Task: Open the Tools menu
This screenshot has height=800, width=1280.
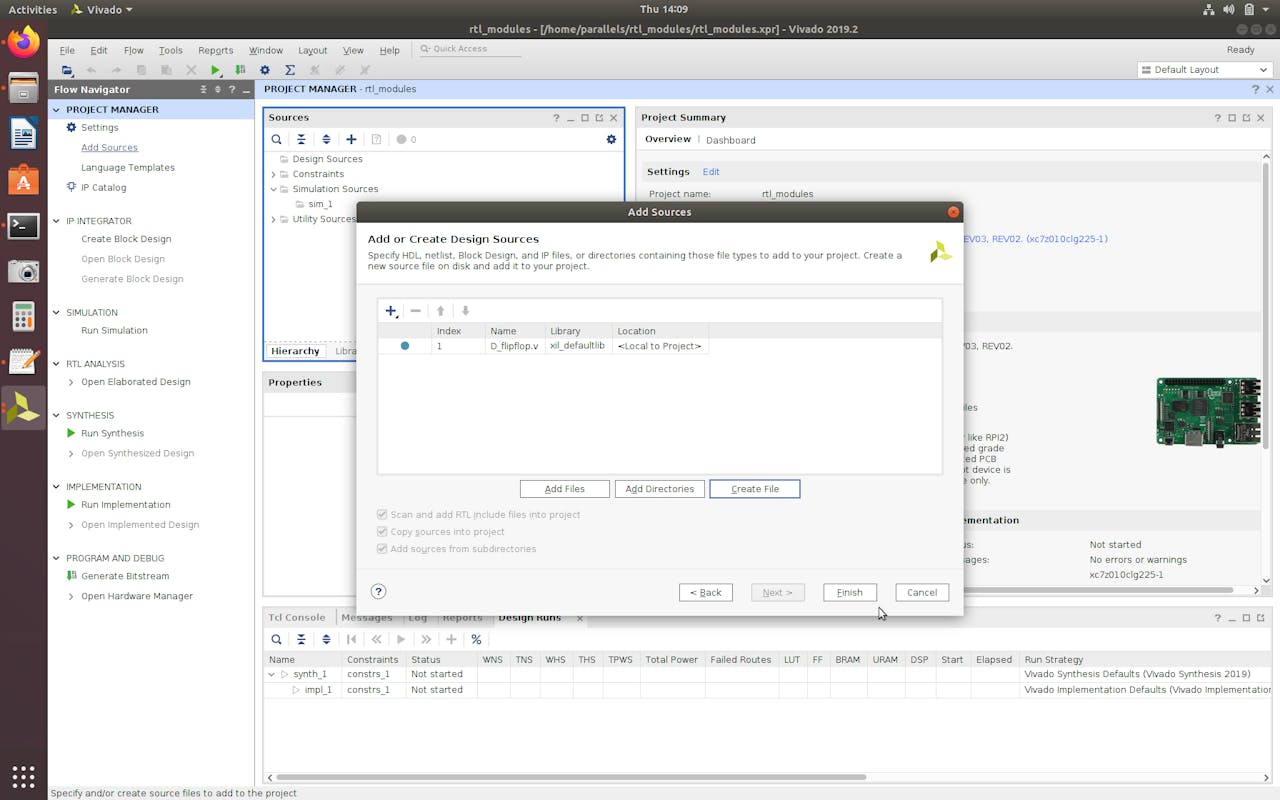Action: [170, 50]
